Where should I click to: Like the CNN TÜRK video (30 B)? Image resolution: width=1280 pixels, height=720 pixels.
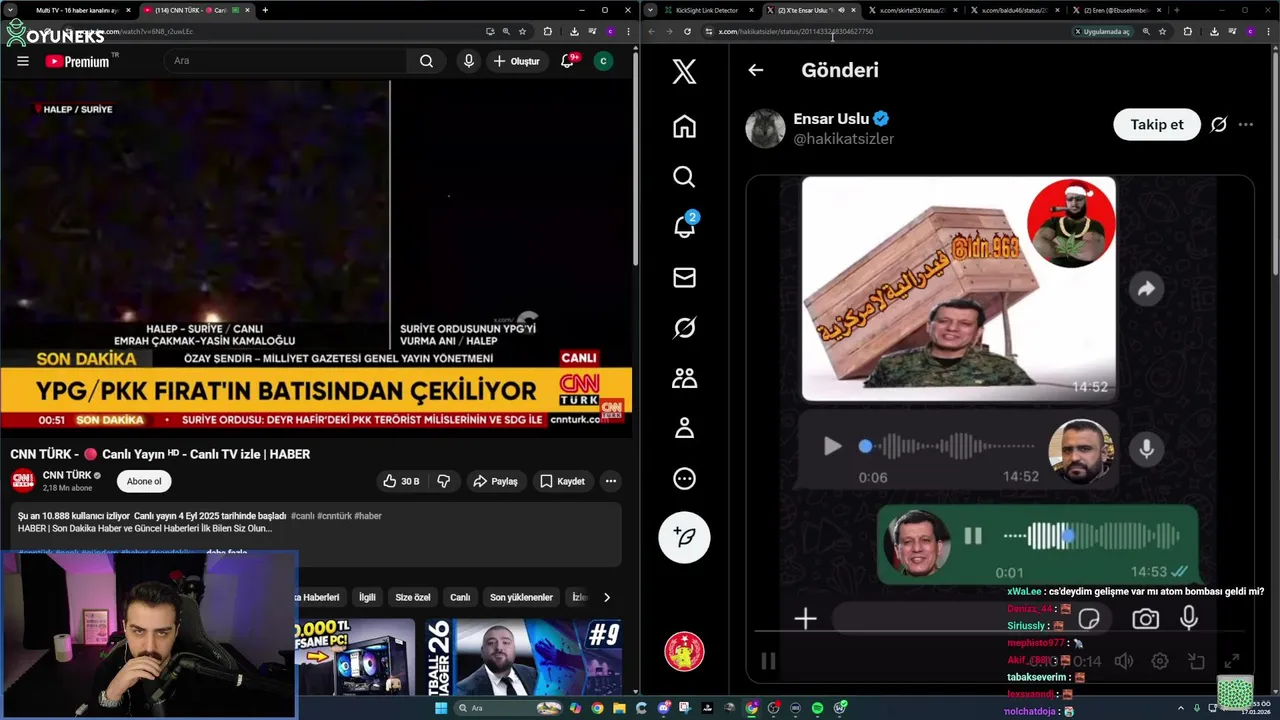[401, 481]
